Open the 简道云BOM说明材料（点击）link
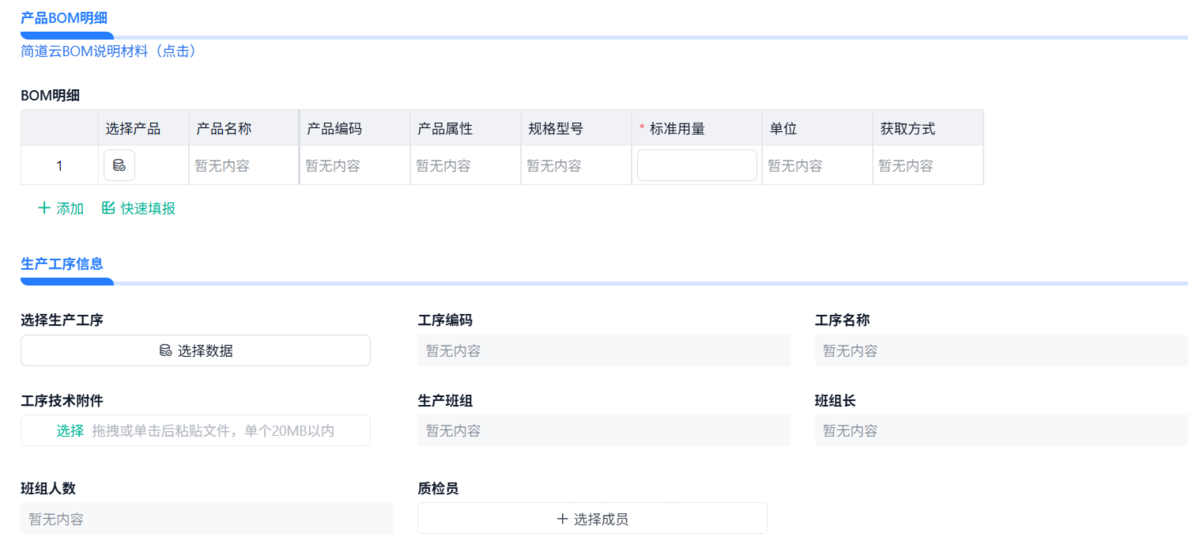Image resolution: width=1200 pixels, height=541 pixels. click(108, 50)
